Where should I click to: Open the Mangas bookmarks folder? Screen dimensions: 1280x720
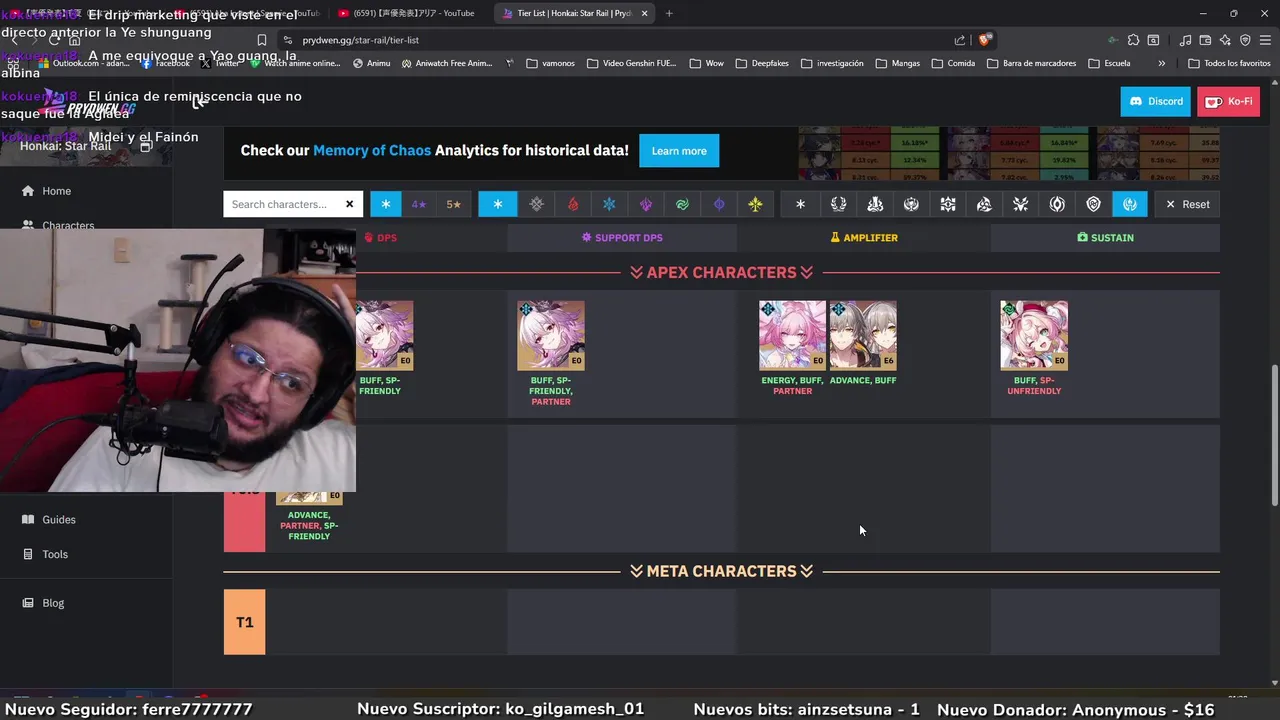click(897, 63)
